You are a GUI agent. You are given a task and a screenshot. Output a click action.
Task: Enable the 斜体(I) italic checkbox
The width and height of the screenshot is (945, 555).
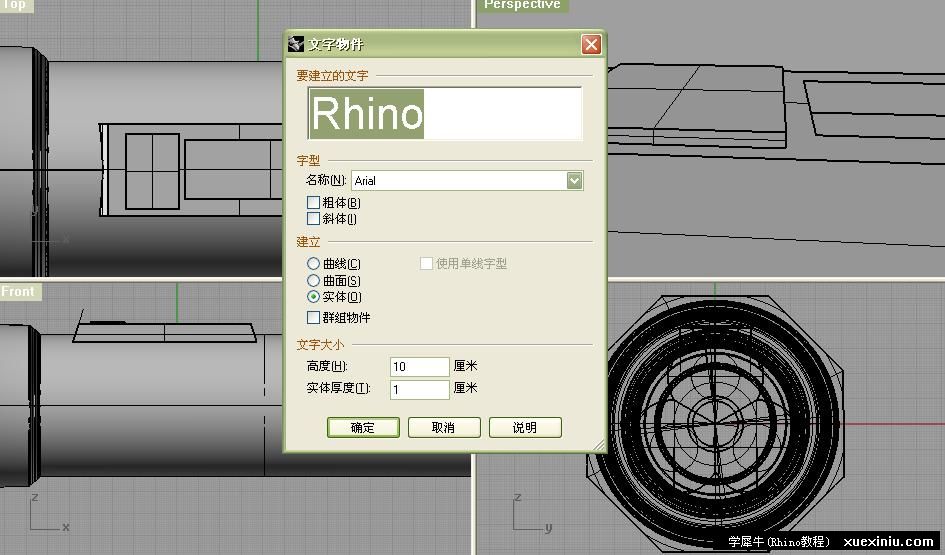click(x=313, y=218)
